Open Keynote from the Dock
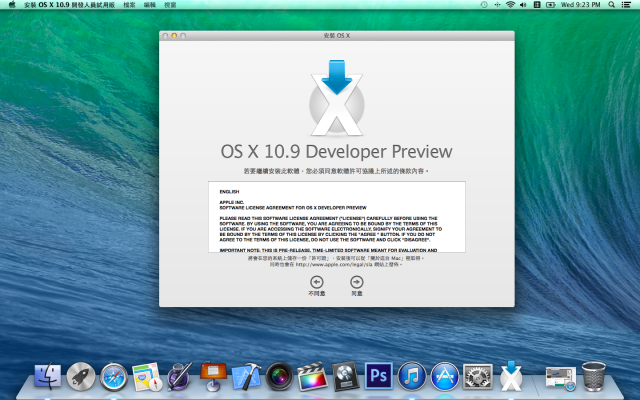The image size is (640, 400). tap(213, 376)
